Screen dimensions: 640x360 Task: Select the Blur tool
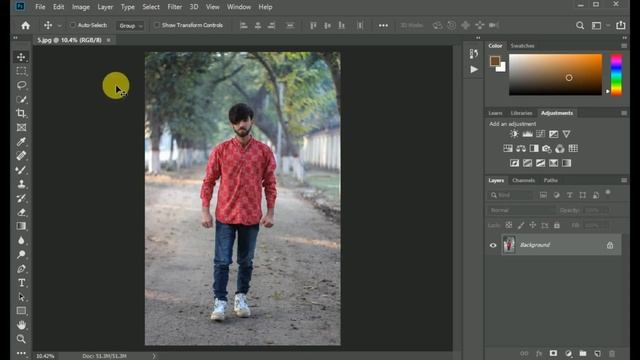(x=21, y=240)
